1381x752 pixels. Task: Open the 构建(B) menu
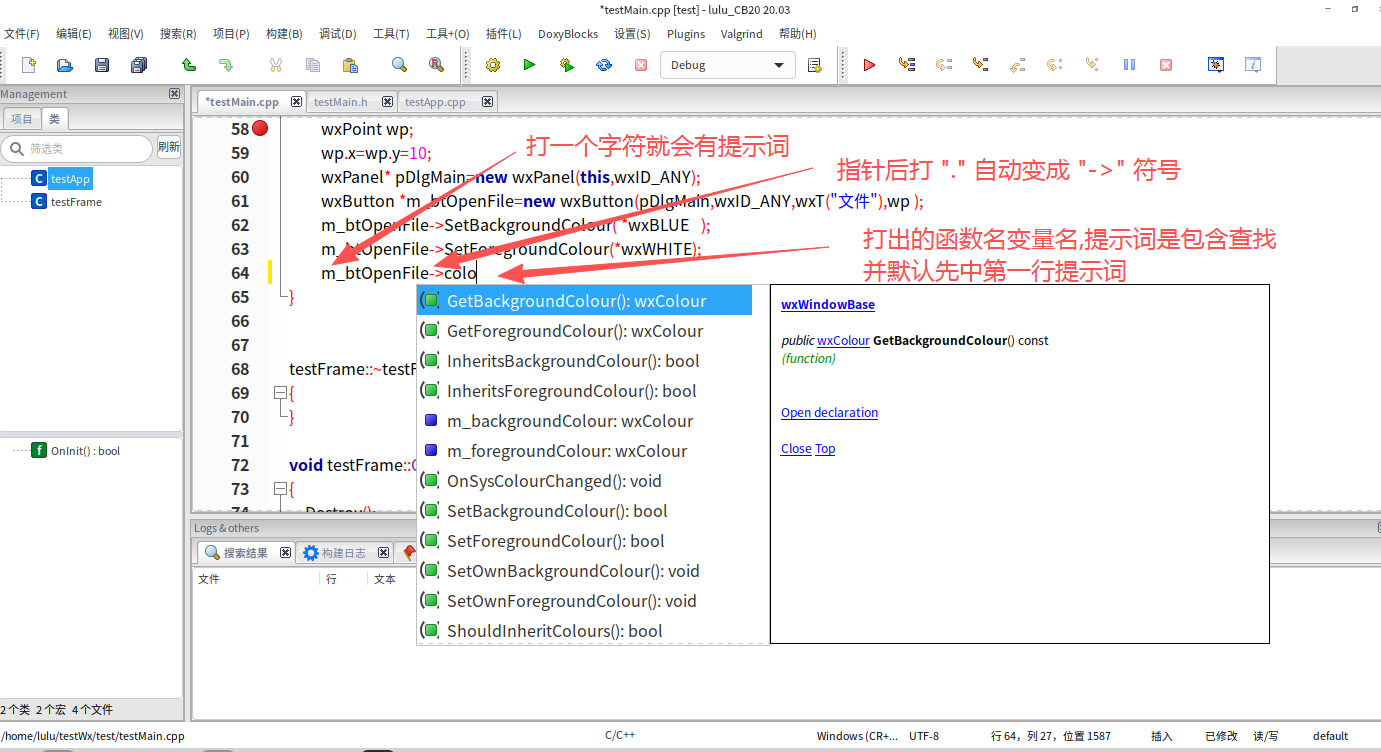pyautogui.click(x=284, y=34)
